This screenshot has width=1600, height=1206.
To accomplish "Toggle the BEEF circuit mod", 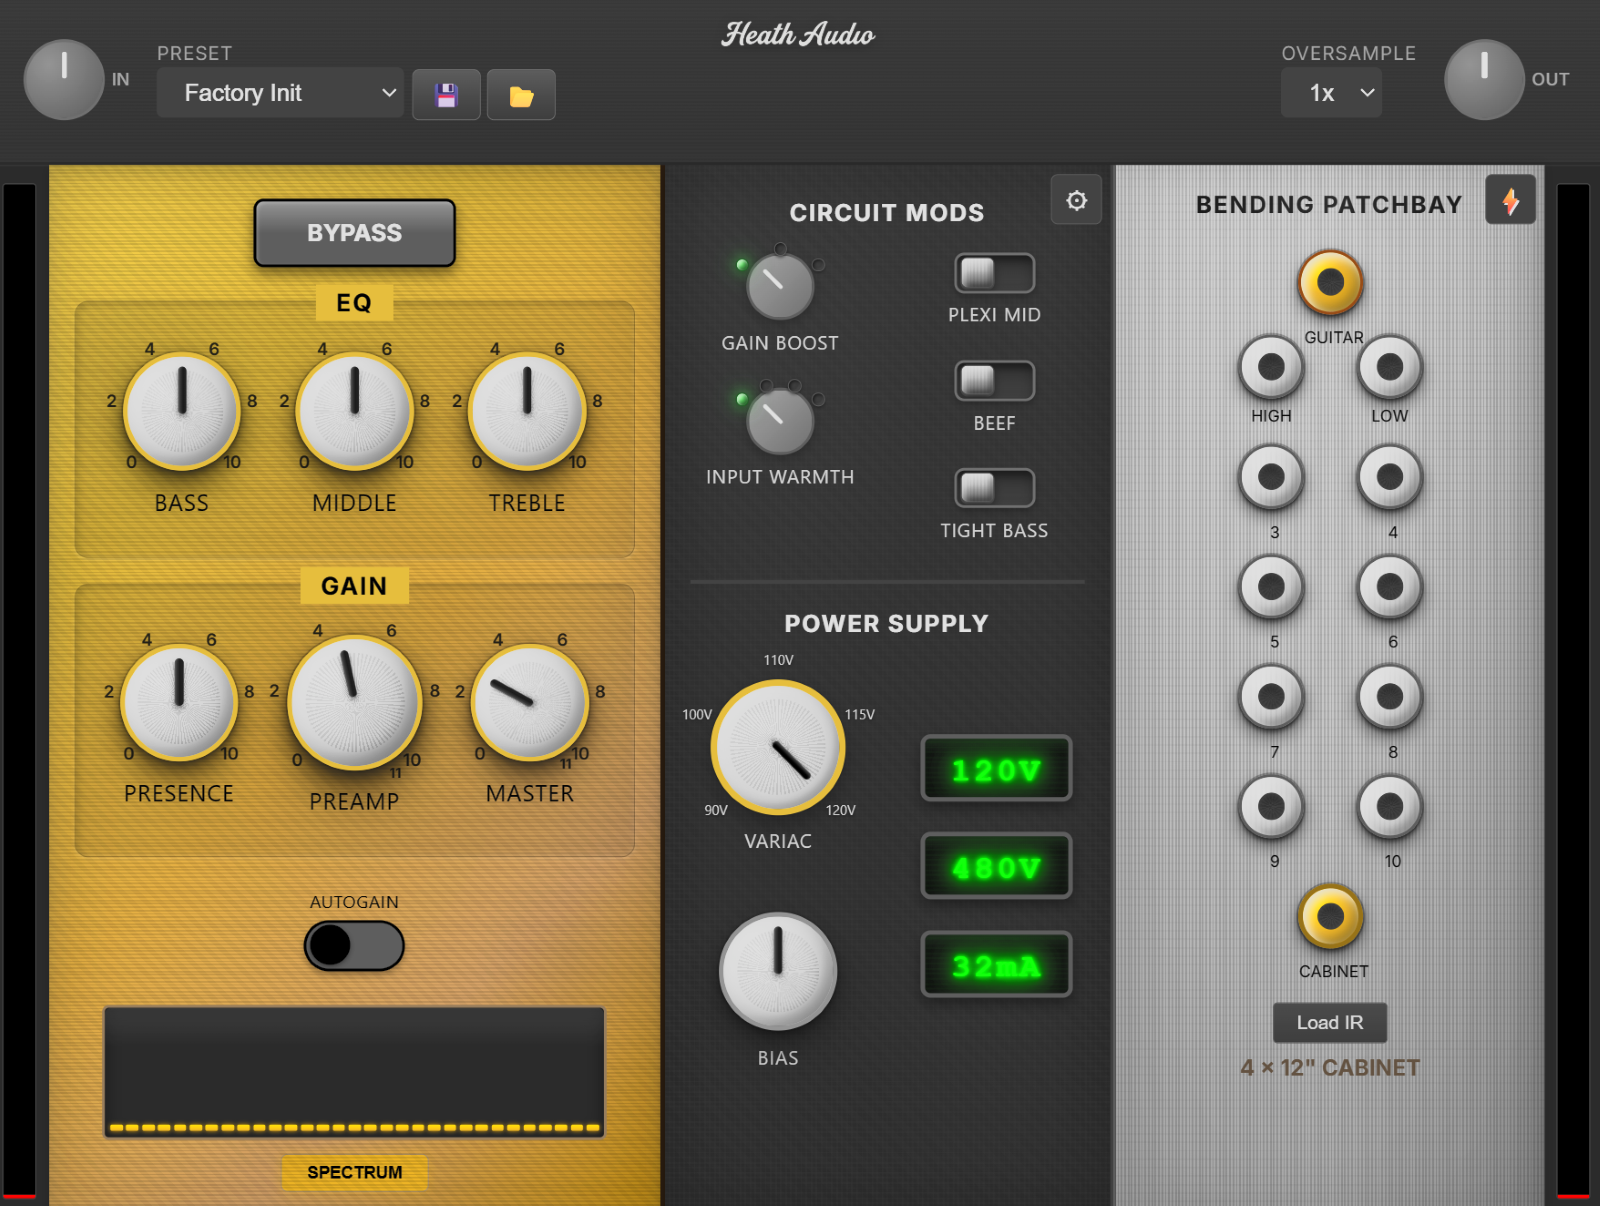I will [x=994, y=380].
